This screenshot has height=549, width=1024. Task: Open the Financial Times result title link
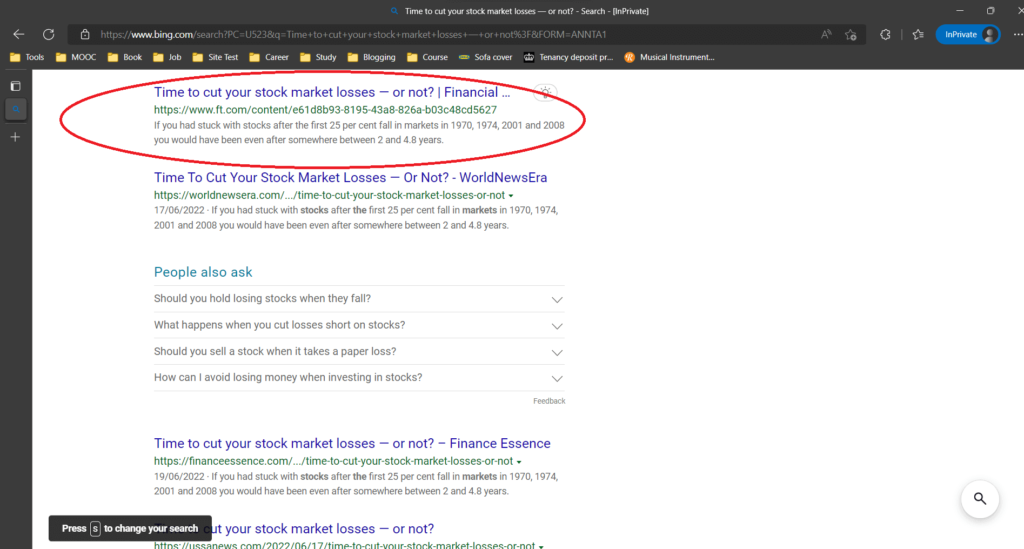pyautogui.click(x=332, y=92)
